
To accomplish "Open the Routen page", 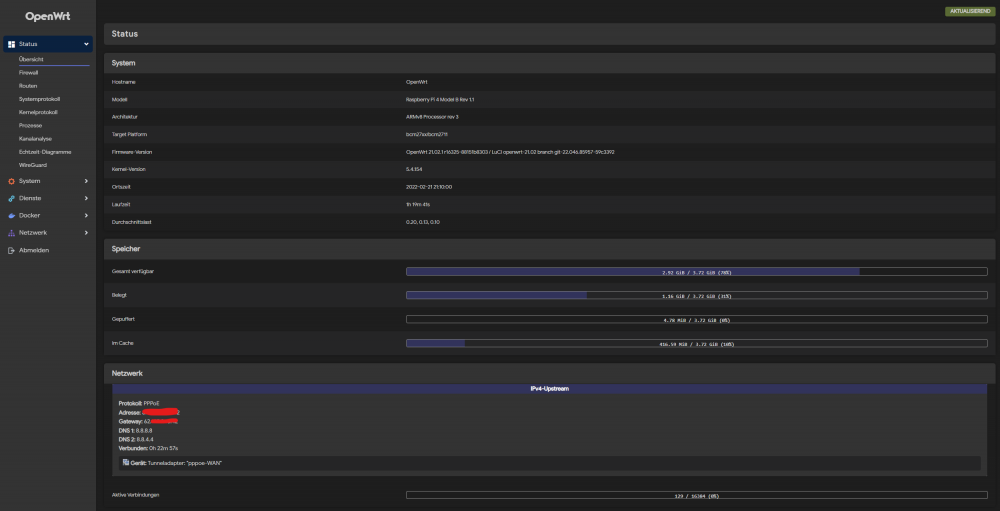I will click(28, 85).
